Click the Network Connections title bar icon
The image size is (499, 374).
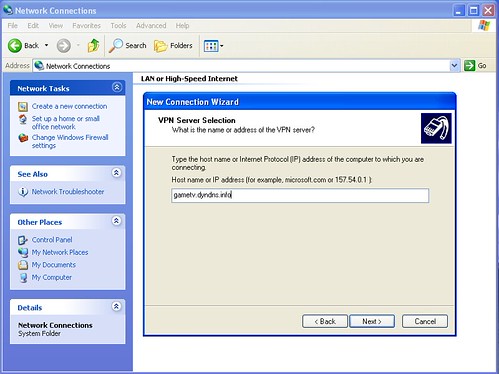point(8,10)
